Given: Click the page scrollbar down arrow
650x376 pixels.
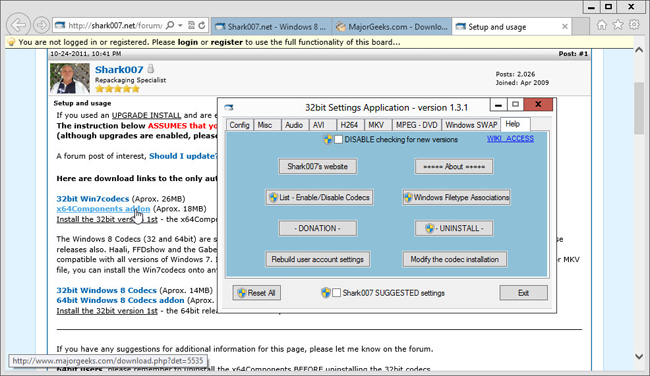Looking at the screenshot, I should (x=639, y=357).
